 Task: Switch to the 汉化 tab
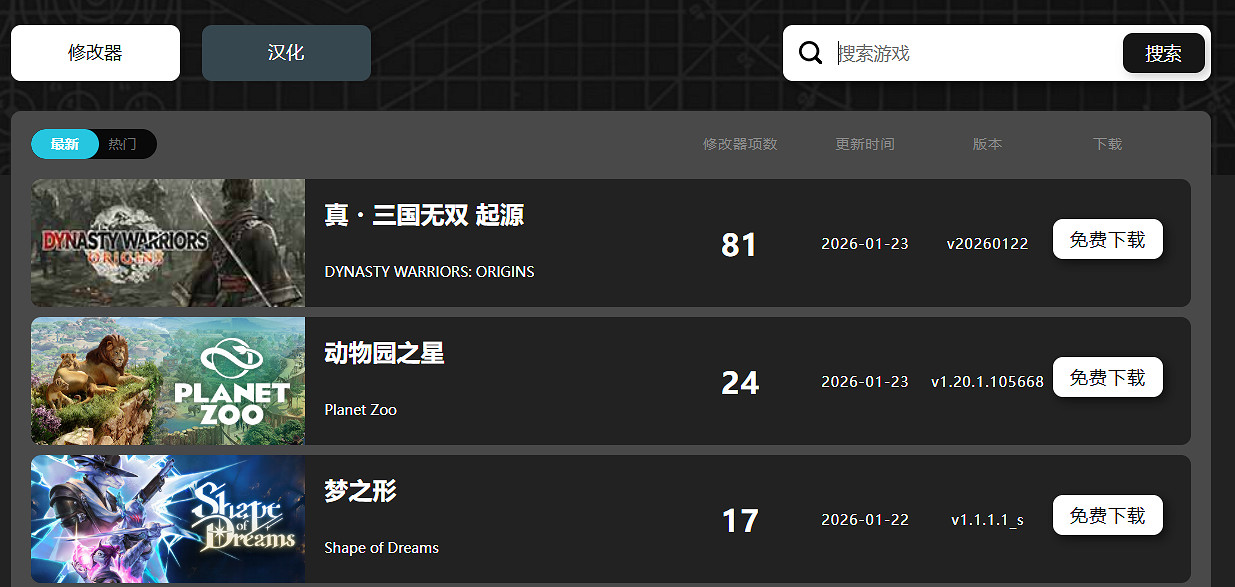point(286,53)
